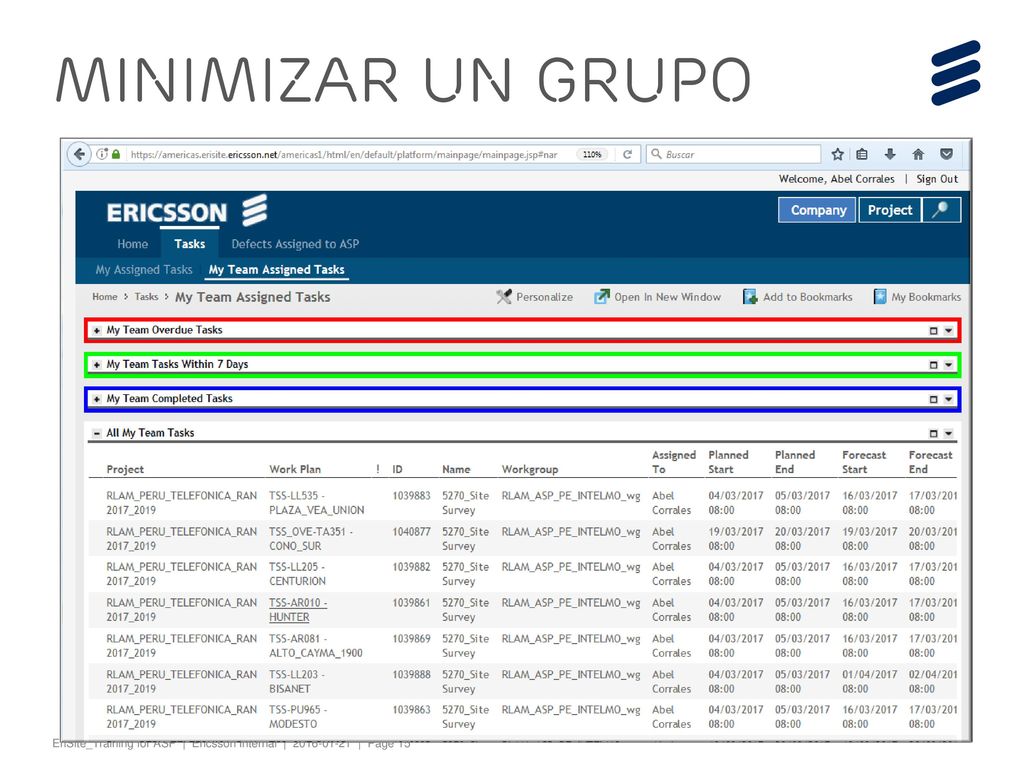1024x768 pixels.
Task: Open the Tasks Within 7 Days options dropdown
Action: click(x=948, y=365)
